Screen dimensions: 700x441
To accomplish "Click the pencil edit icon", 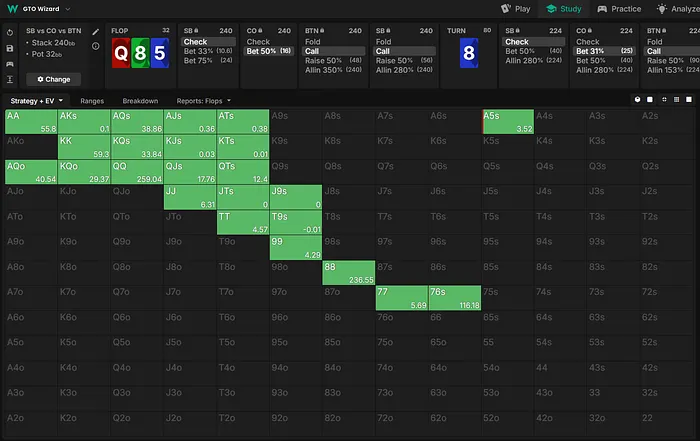I will click(96, 32).
